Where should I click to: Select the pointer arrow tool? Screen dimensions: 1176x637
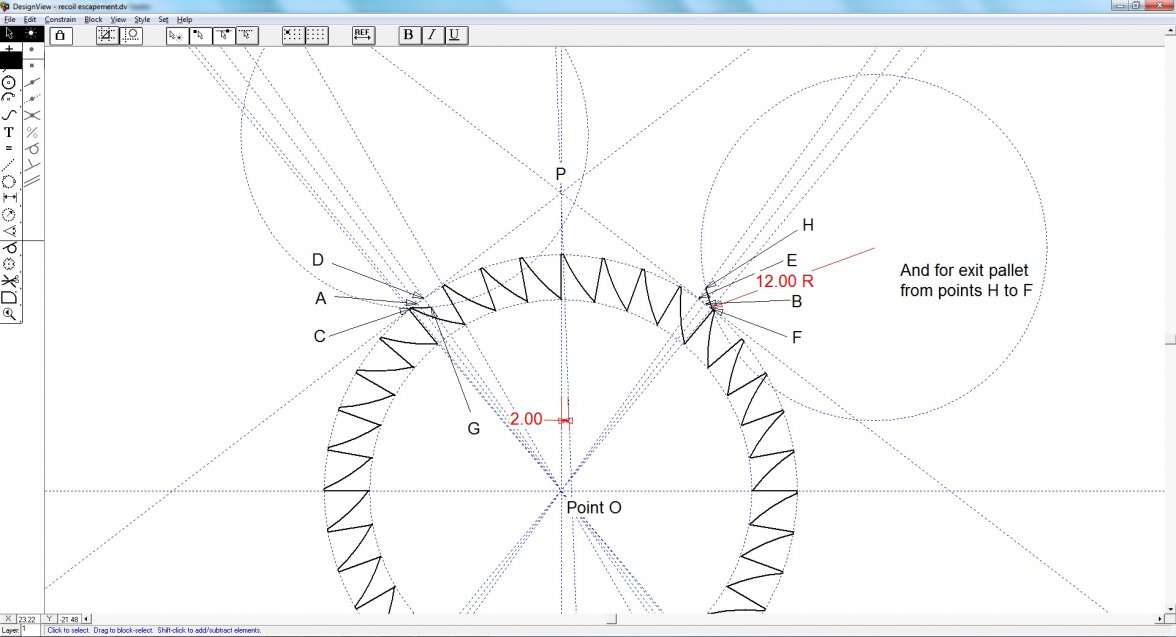click(x=9, y=33)
